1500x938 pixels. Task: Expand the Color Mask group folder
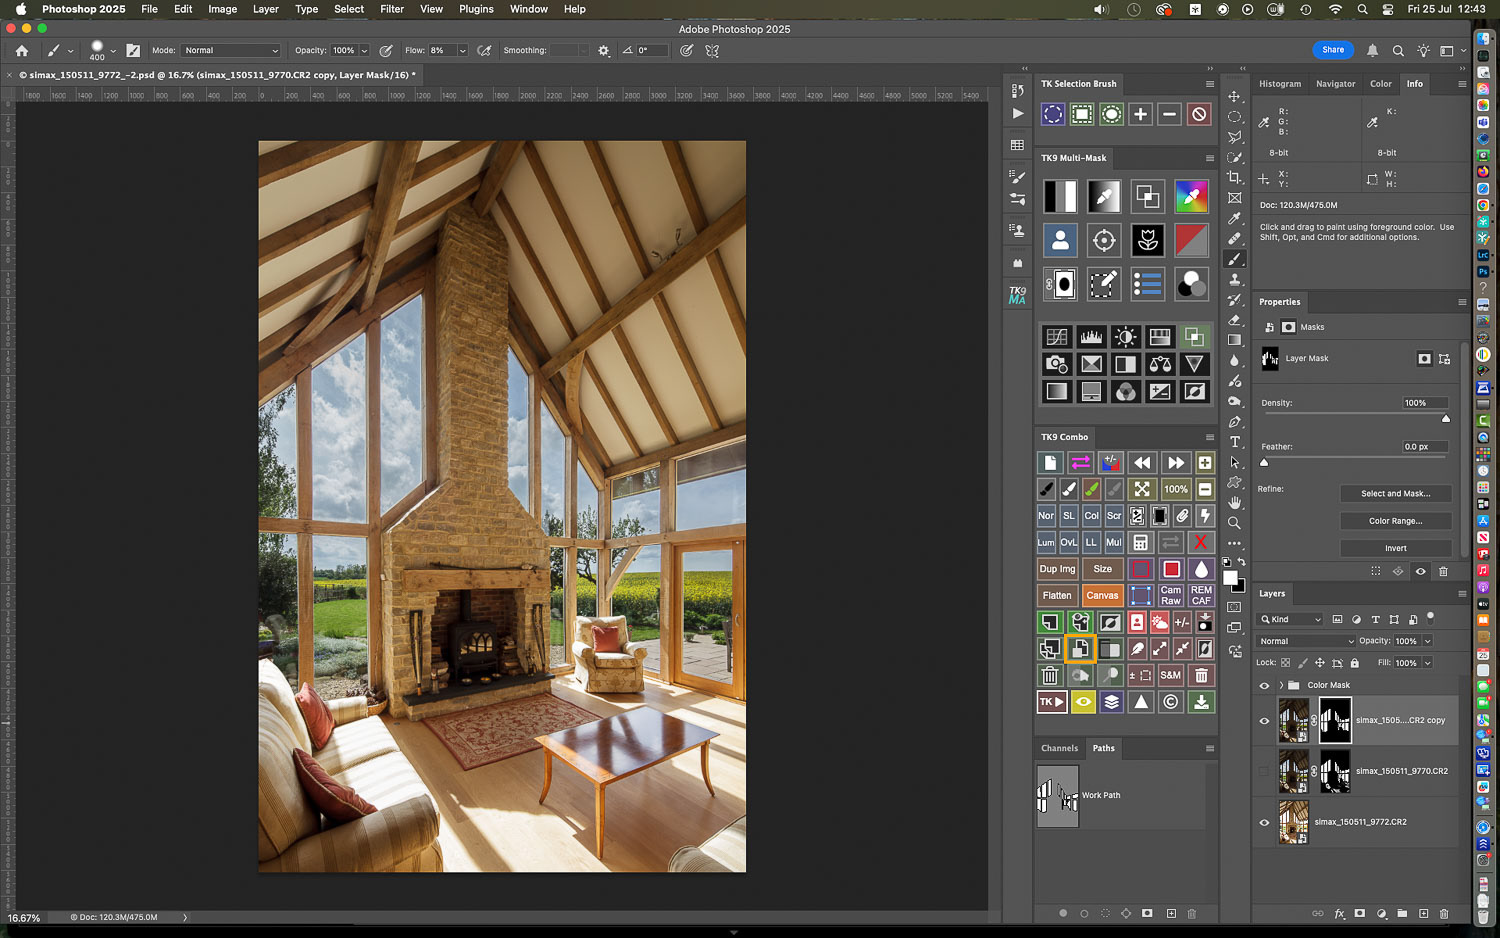[x=1281, y=686]
